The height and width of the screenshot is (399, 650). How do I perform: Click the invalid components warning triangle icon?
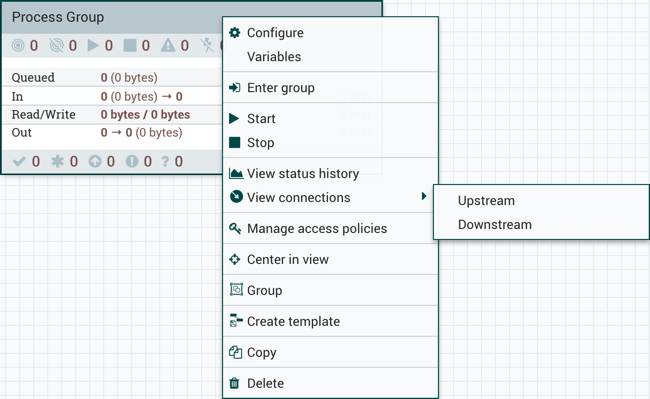[x=168, y=45]
